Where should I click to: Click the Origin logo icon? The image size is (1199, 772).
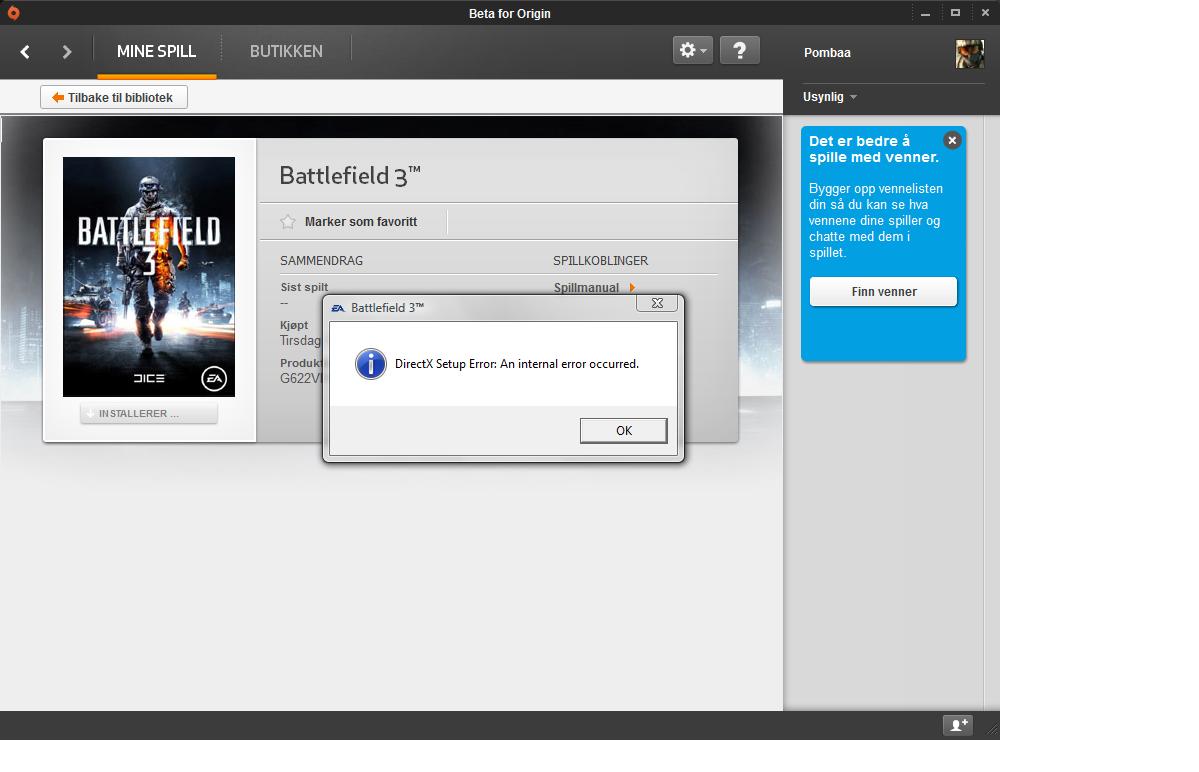tap(13, 12)
